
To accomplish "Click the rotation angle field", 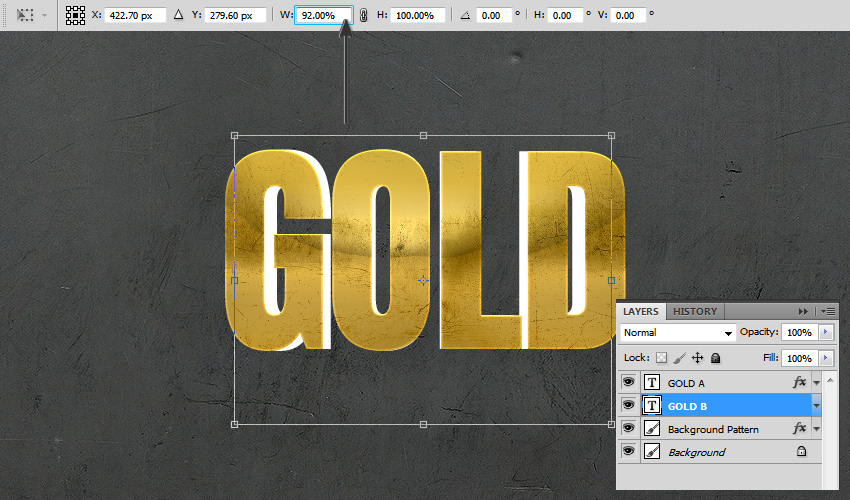I will [494, 15].
